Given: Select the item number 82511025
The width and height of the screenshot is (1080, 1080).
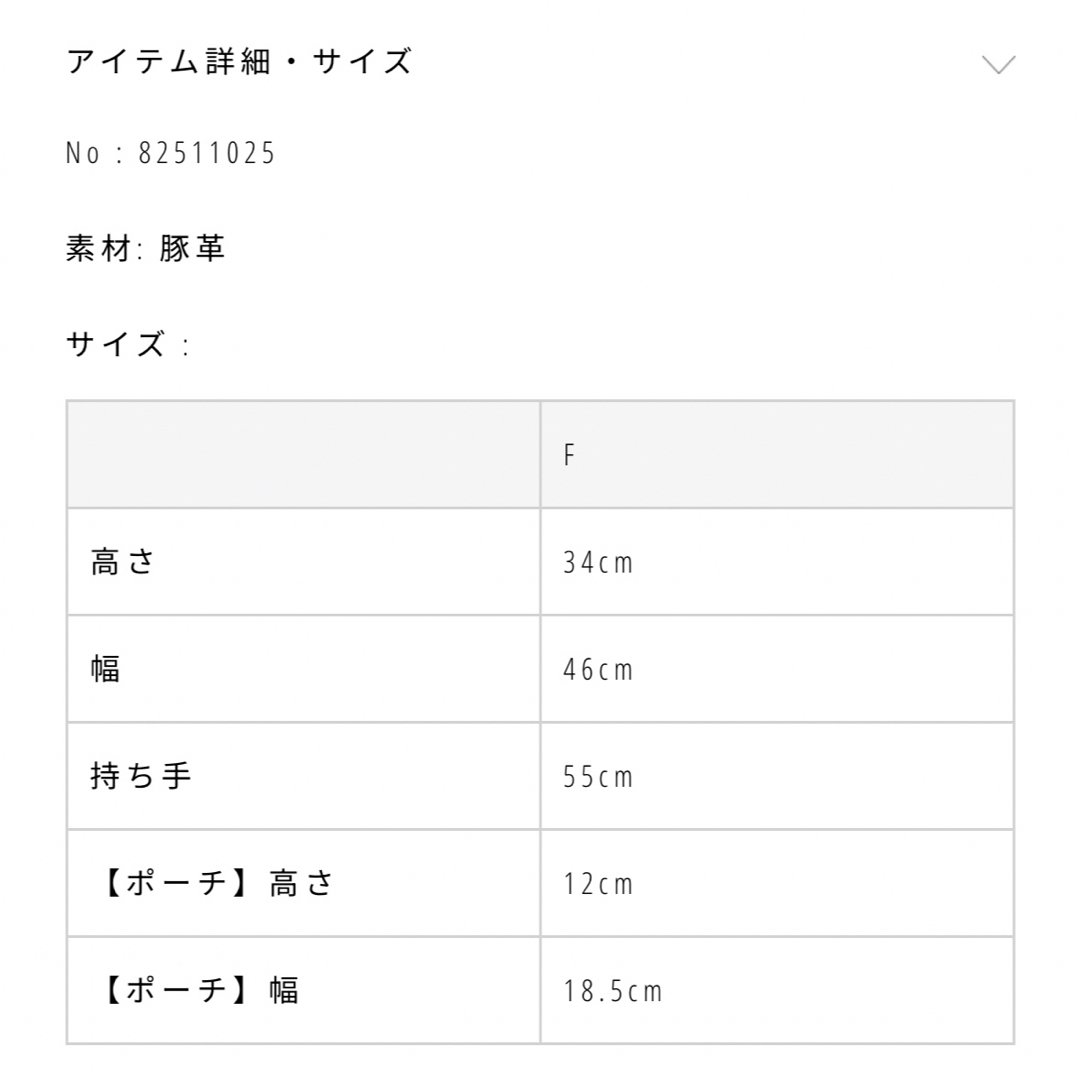Looking at the screenshot, I should point(207,153).
